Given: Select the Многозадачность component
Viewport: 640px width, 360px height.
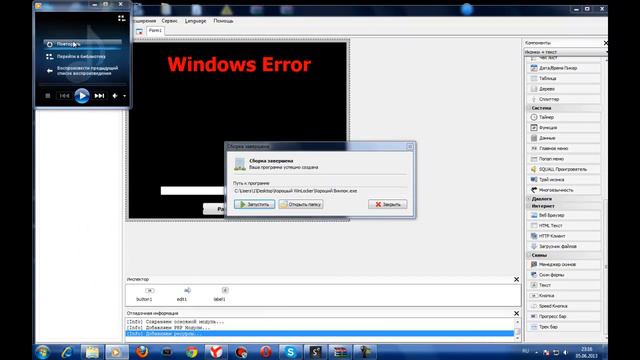Looking at the screenshot, I should 564,190.
